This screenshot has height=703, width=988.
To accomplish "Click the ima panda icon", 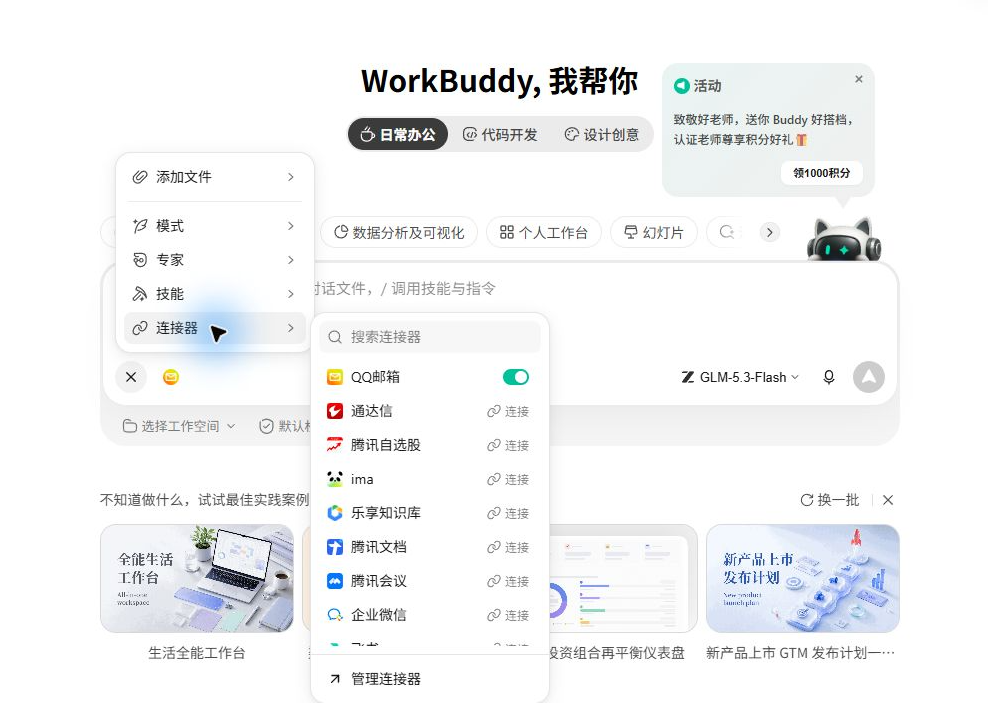I will tap(335, 479).
